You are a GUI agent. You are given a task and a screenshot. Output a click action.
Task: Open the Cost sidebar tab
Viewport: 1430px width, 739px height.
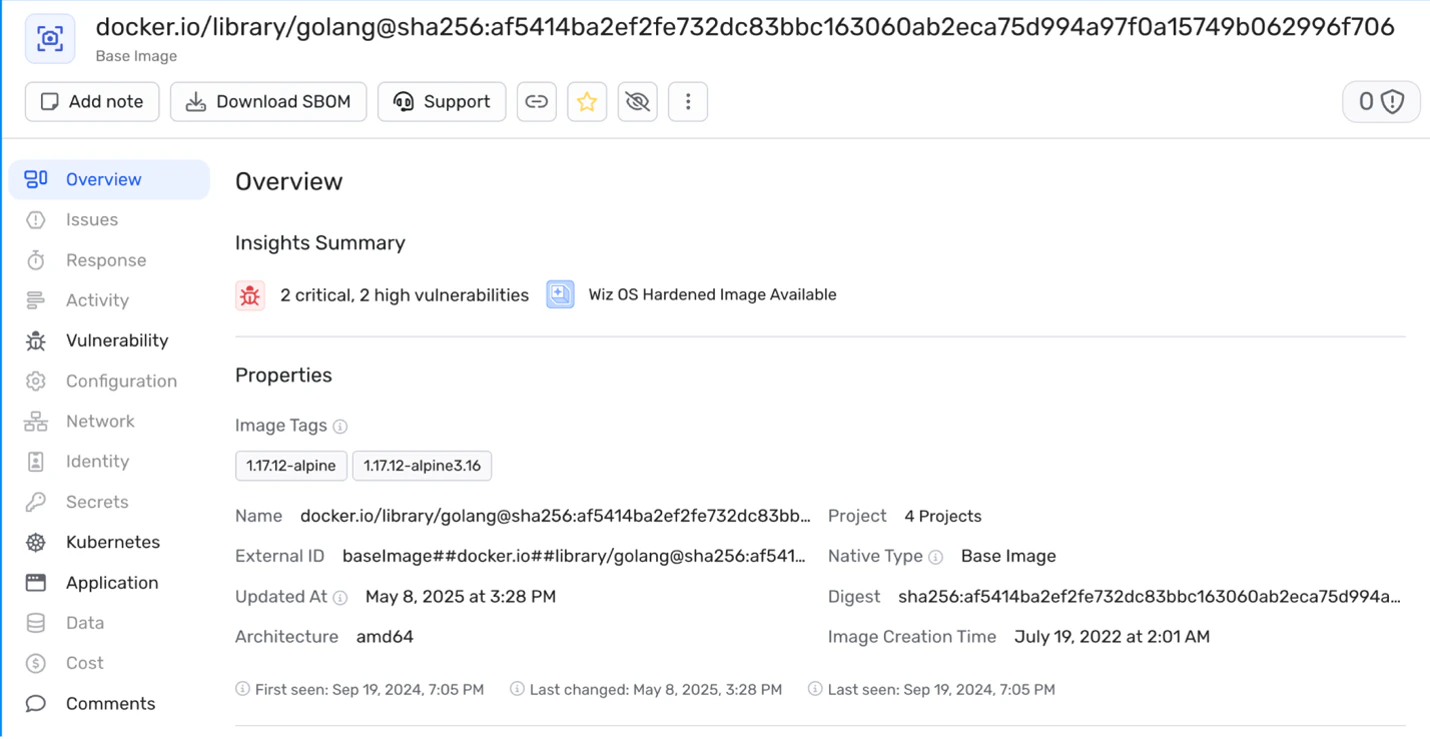tap(109, 663)
